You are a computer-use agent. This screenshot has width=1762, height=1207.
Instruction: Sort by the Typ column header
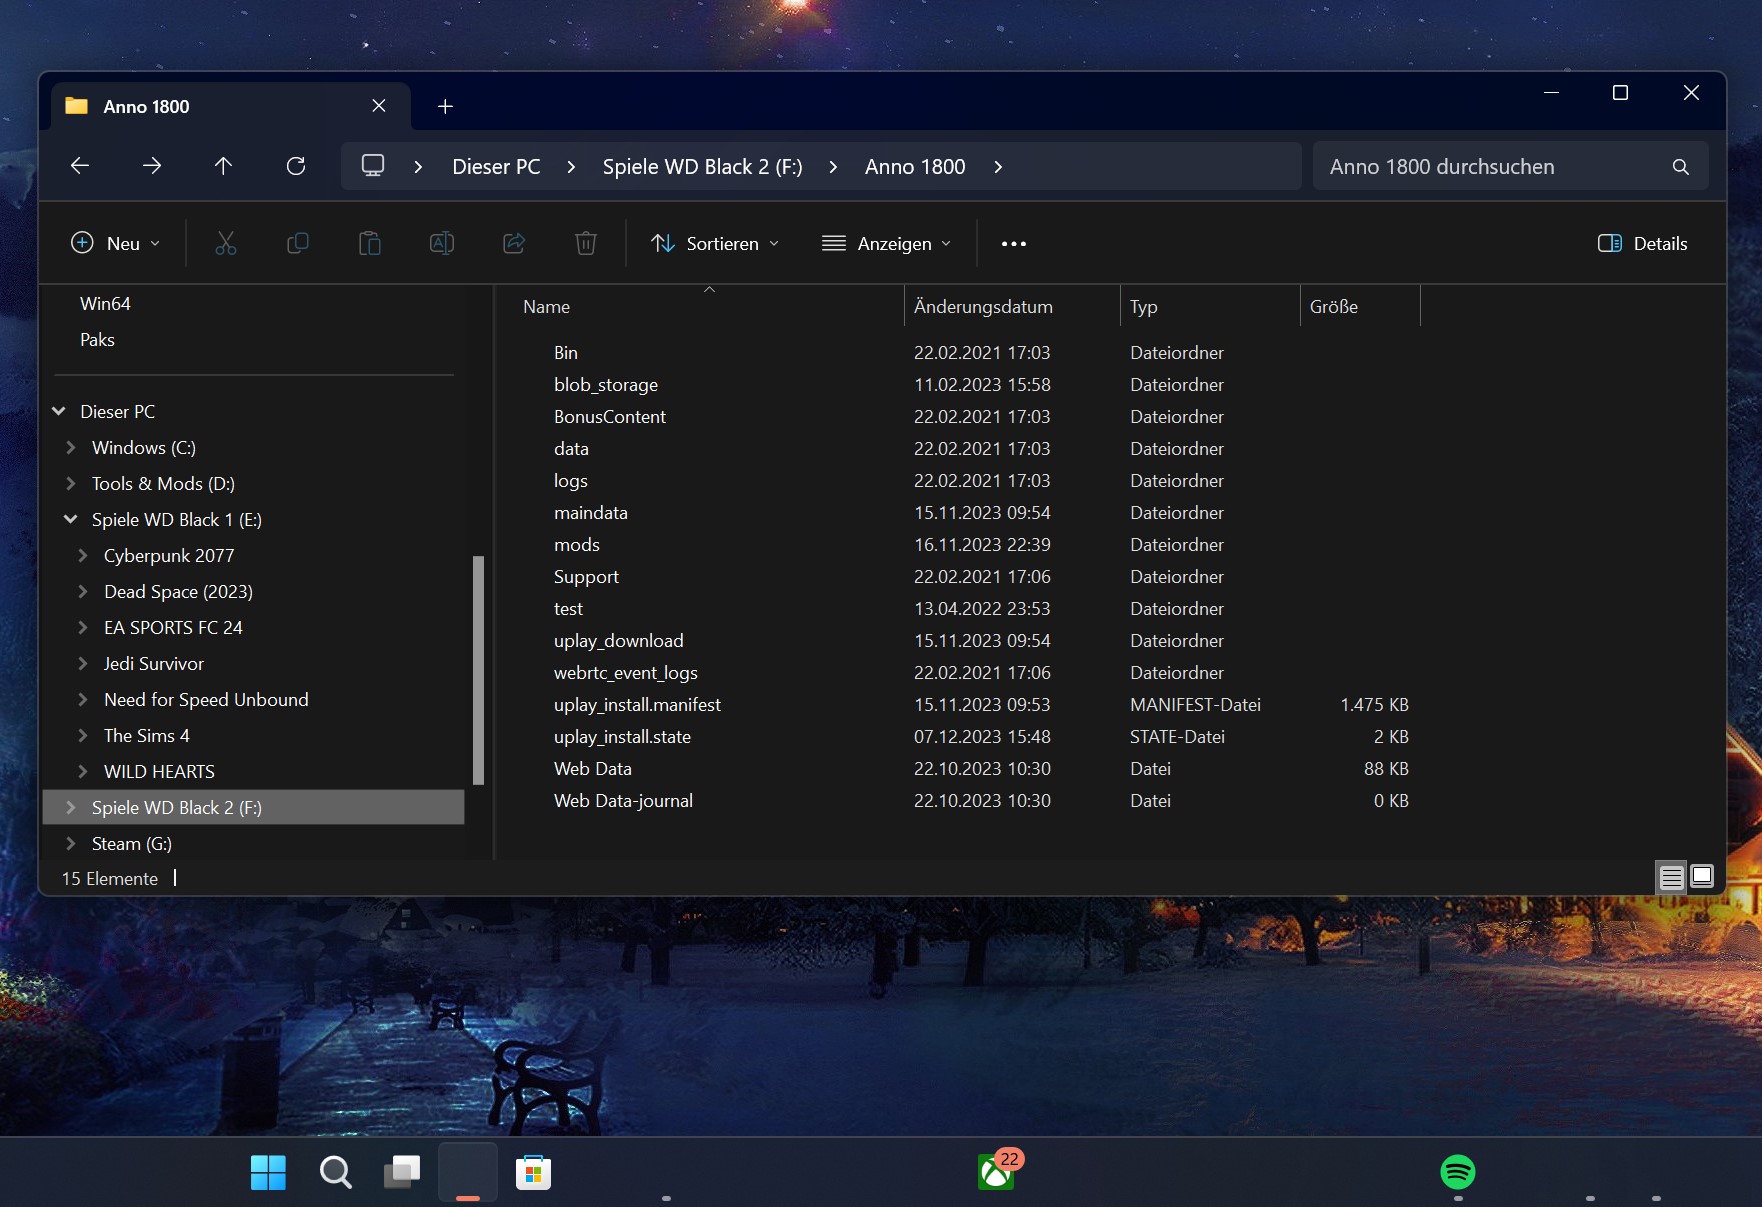pos(1210,306)
